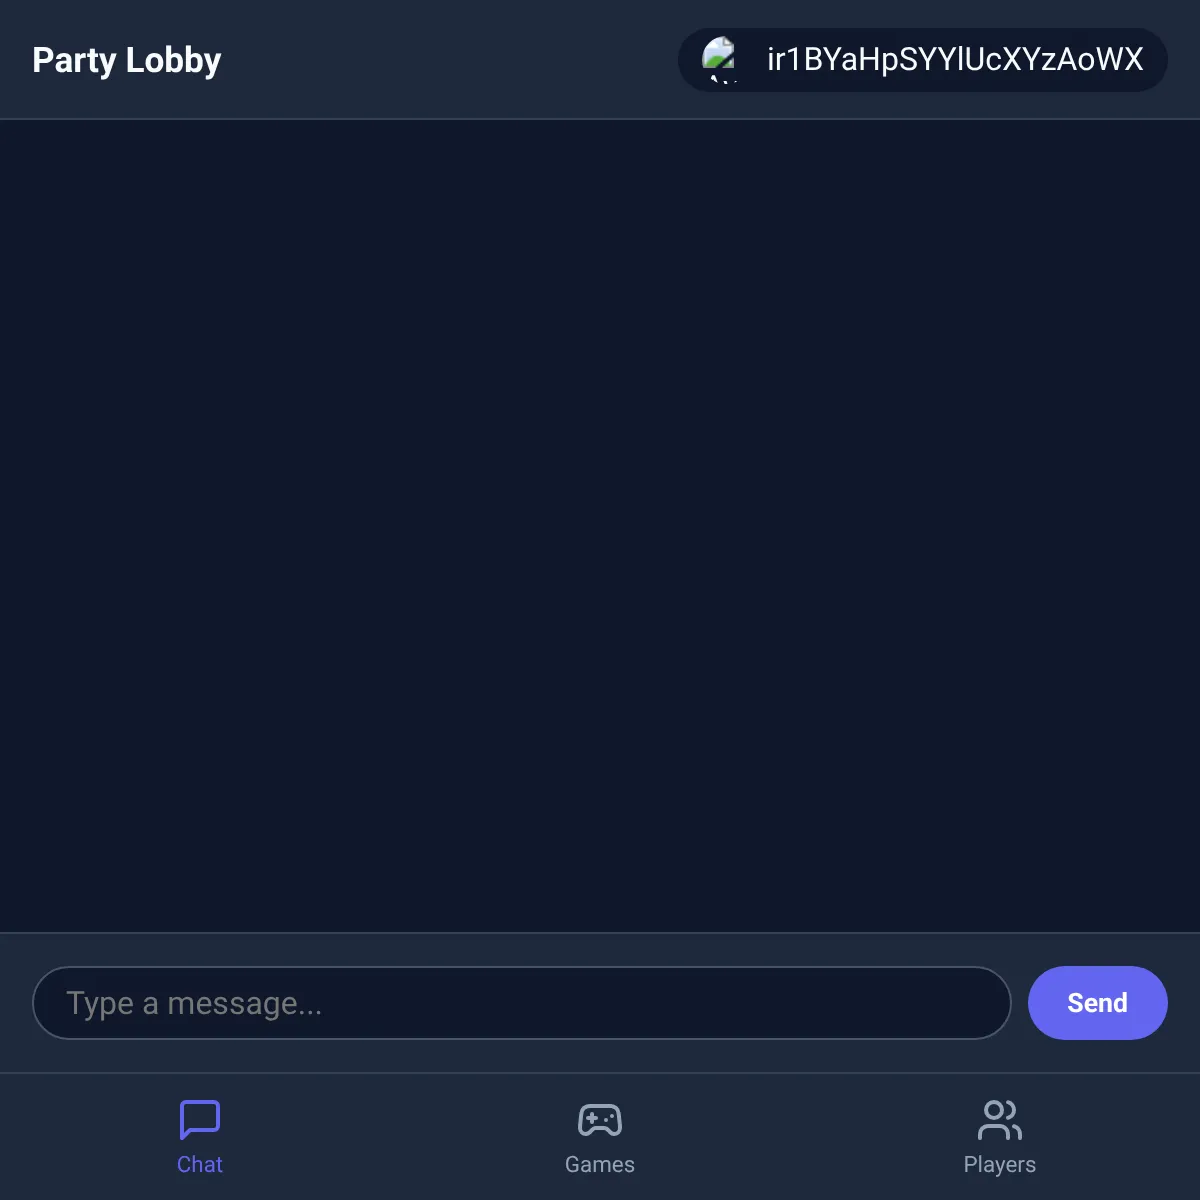Click the 'Chat' text under bubble icon

coord(200,1164)
